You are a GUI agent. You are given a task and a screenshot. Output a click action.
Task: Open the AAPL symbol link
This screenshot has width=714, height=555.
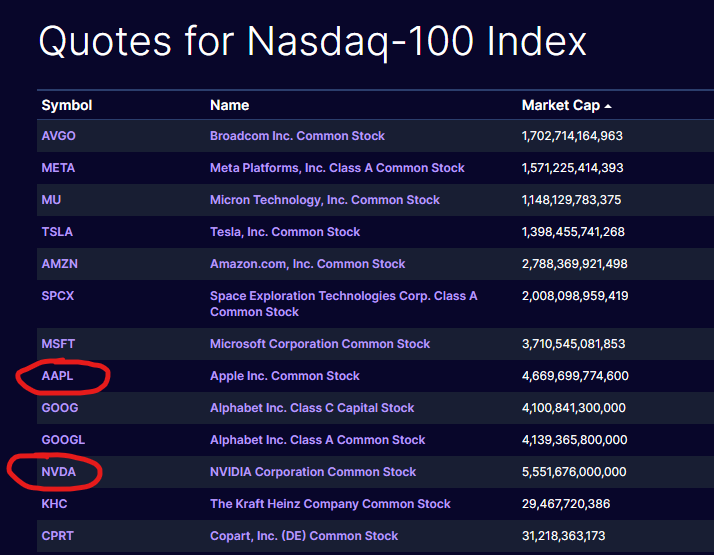[x=57, y=376]
